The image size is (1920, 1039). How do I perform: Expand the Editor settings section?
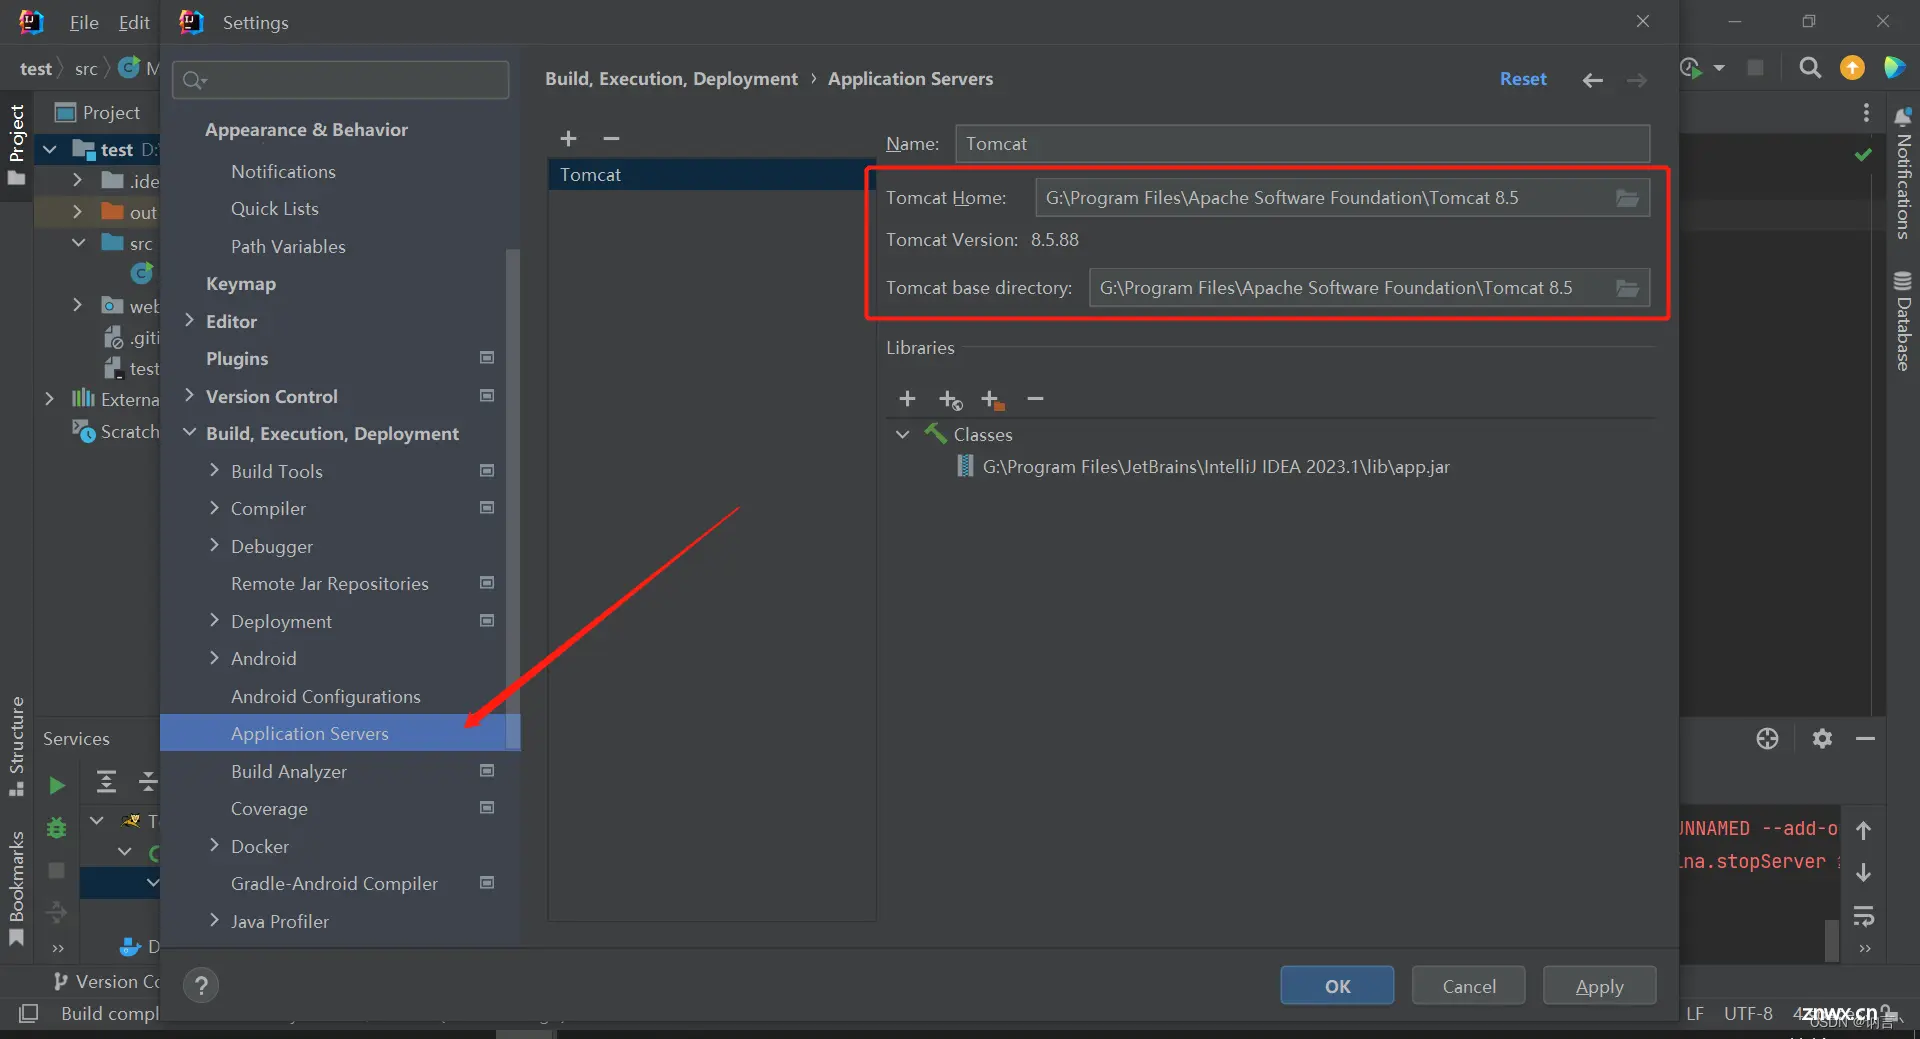(x=189, y=320)
